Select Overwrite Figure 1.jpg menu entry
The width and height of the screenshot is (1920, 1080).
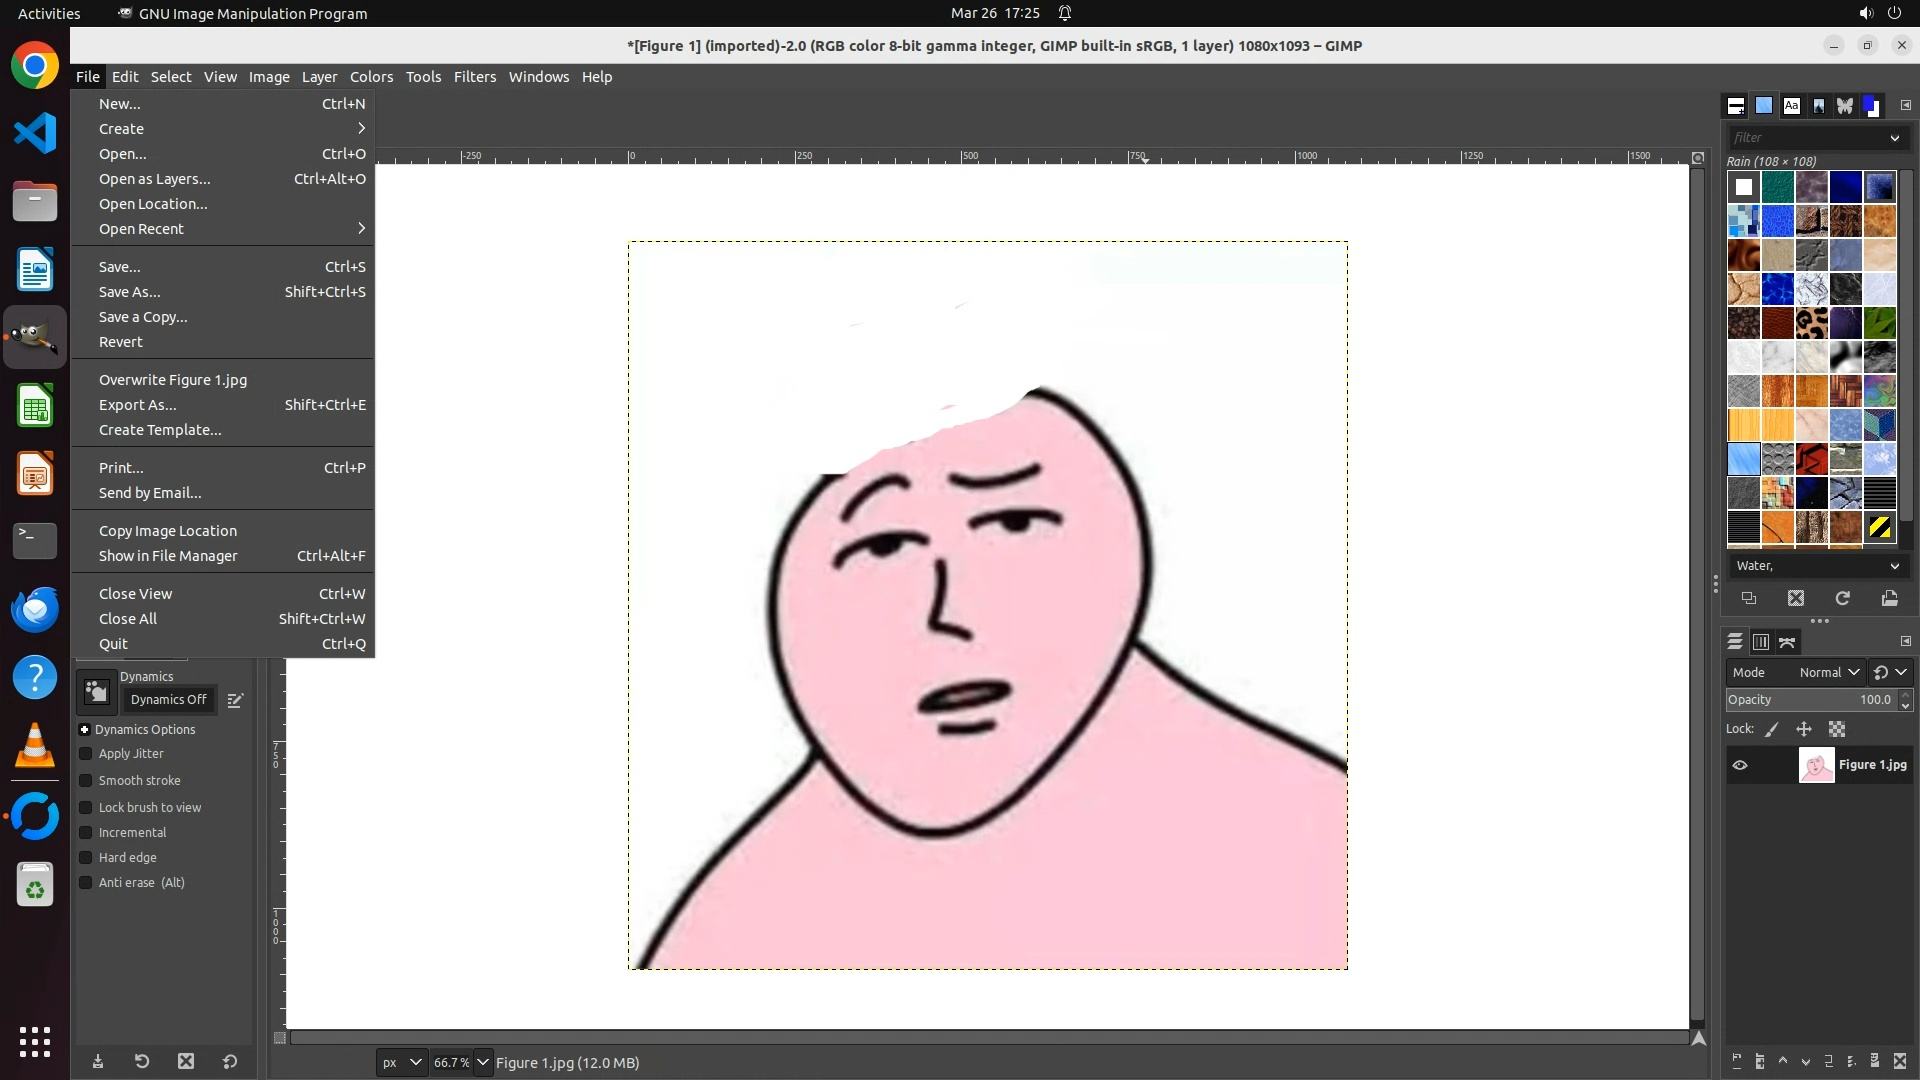click(x=172, y=380)
